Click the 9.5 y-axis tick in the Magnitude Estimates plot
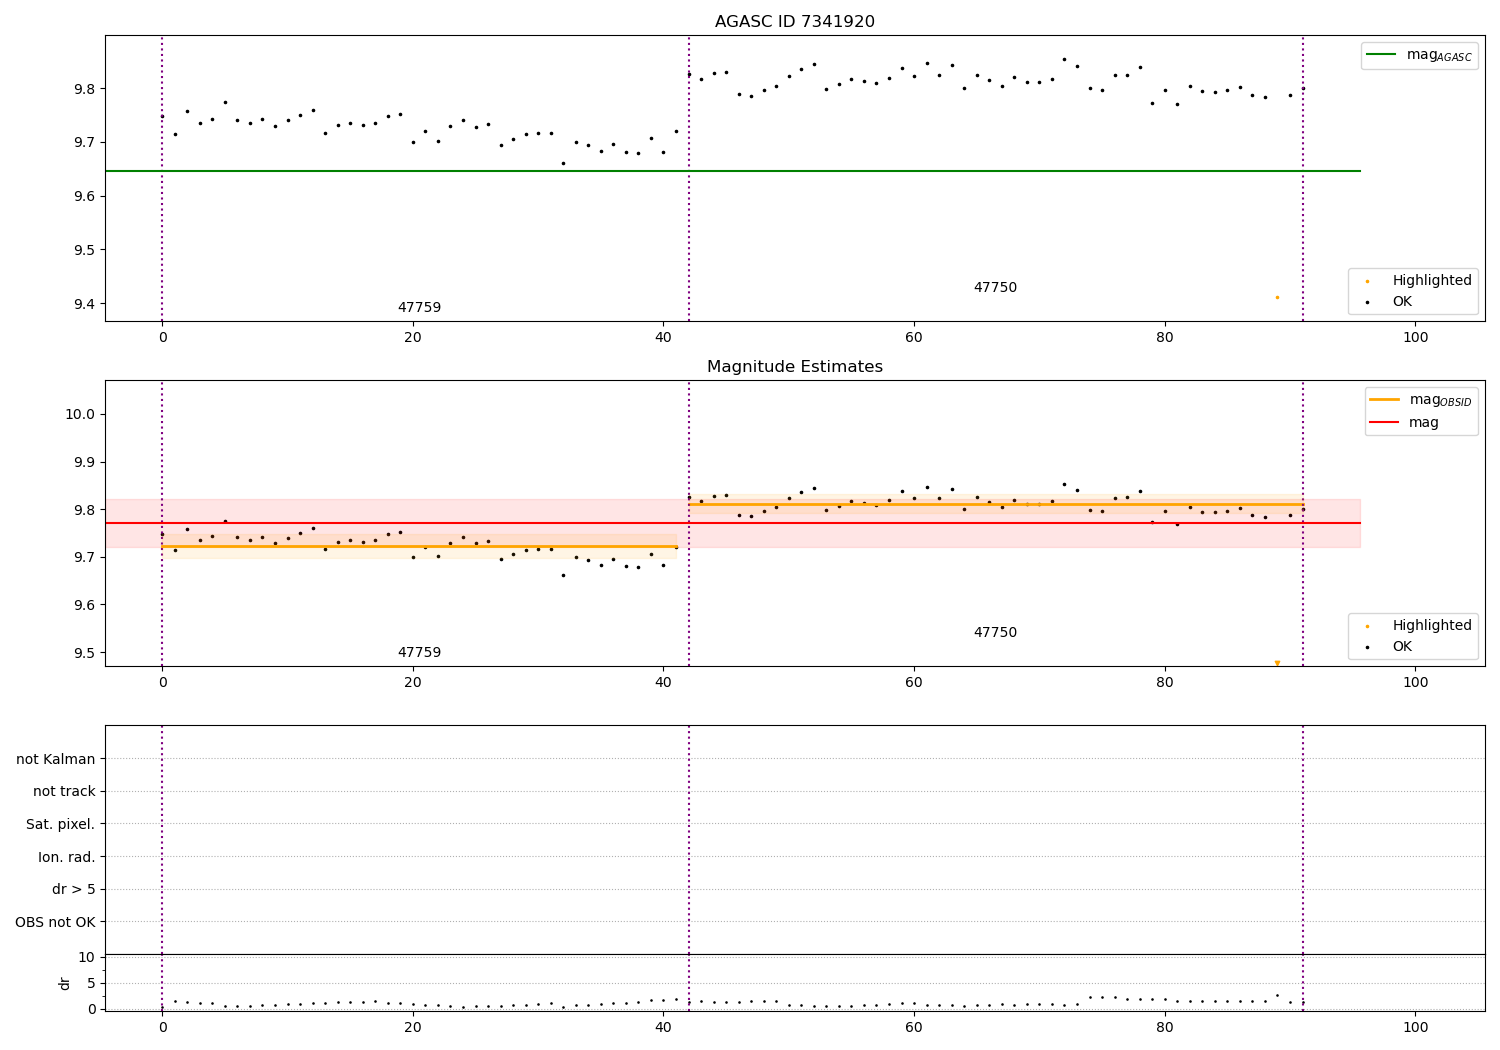Viewport: 1500px width, 1050px height. [x=84, y=653]
